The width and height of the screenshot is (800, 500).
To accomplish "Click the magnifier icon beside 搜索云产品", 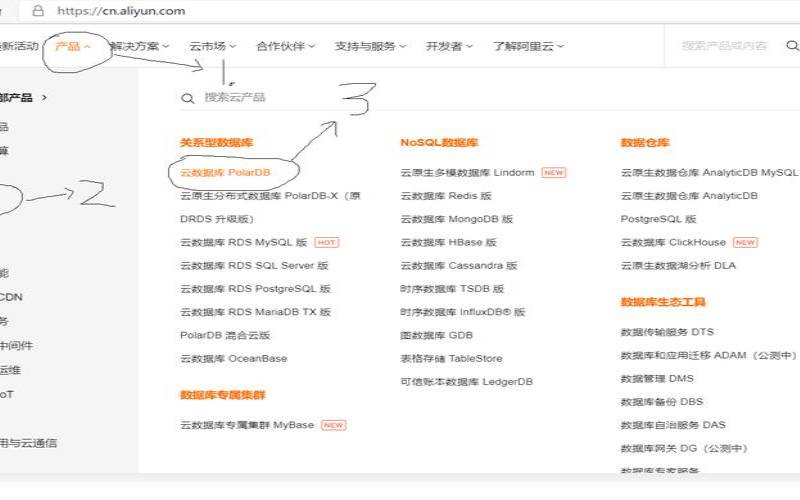I will pyautogui.click(x=188, y=98).
